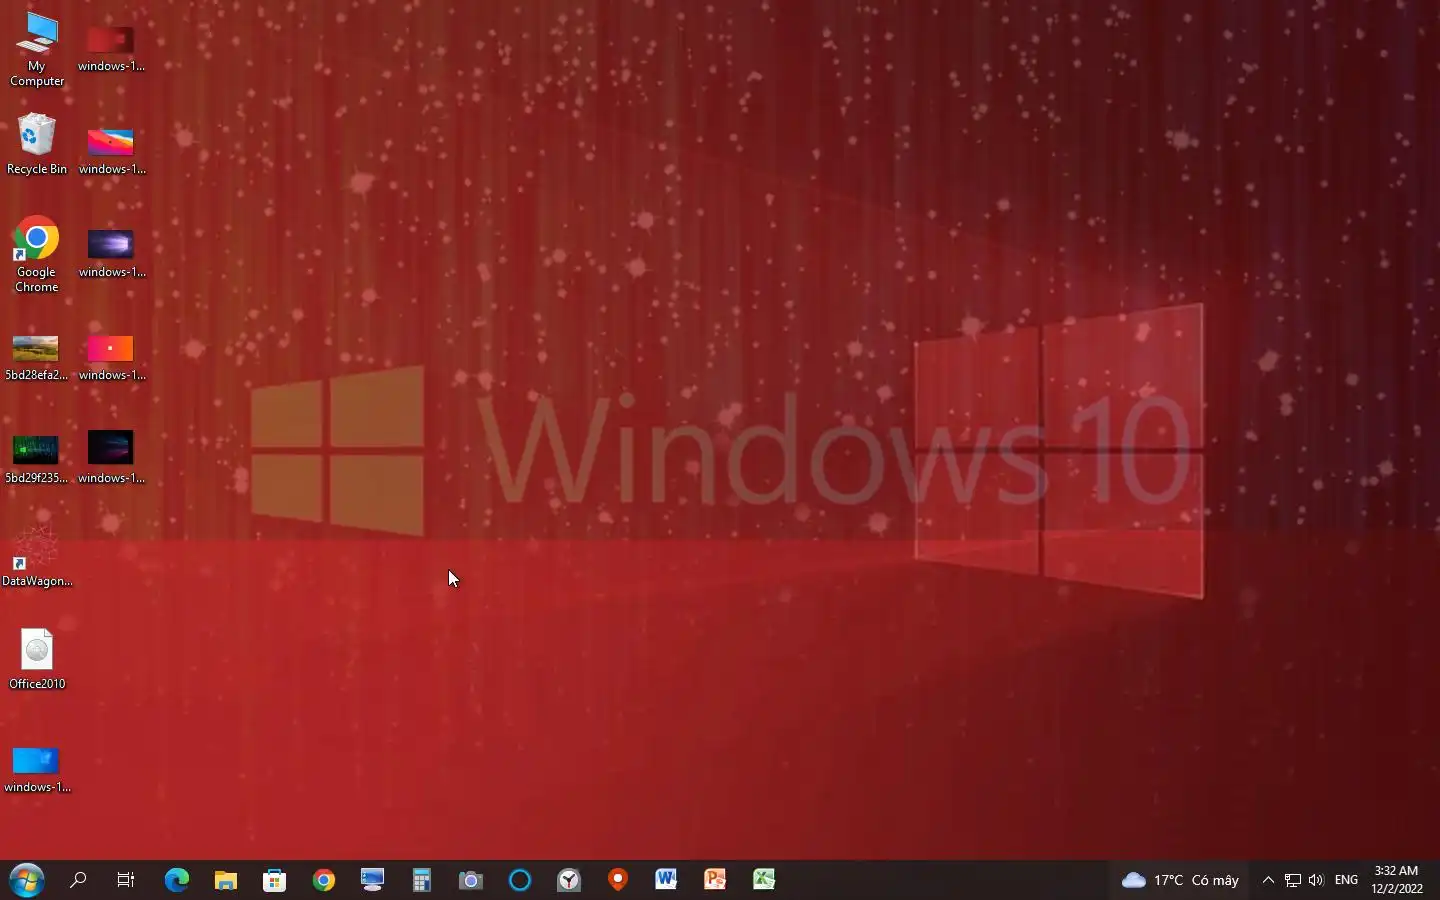Viewport: 1440px width, 900px height.
Task: Select the 5bd28efa2 landscape image file
Action: [x=37, y=358]
